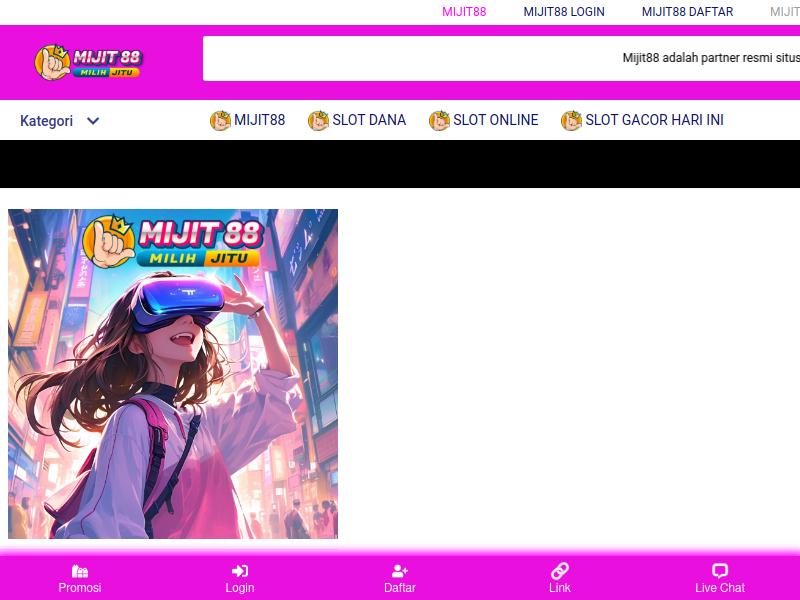Open the MIJIT88 LOGIN top tab
Viewport: 800px width, 600px height.
(x=564, y=12)
